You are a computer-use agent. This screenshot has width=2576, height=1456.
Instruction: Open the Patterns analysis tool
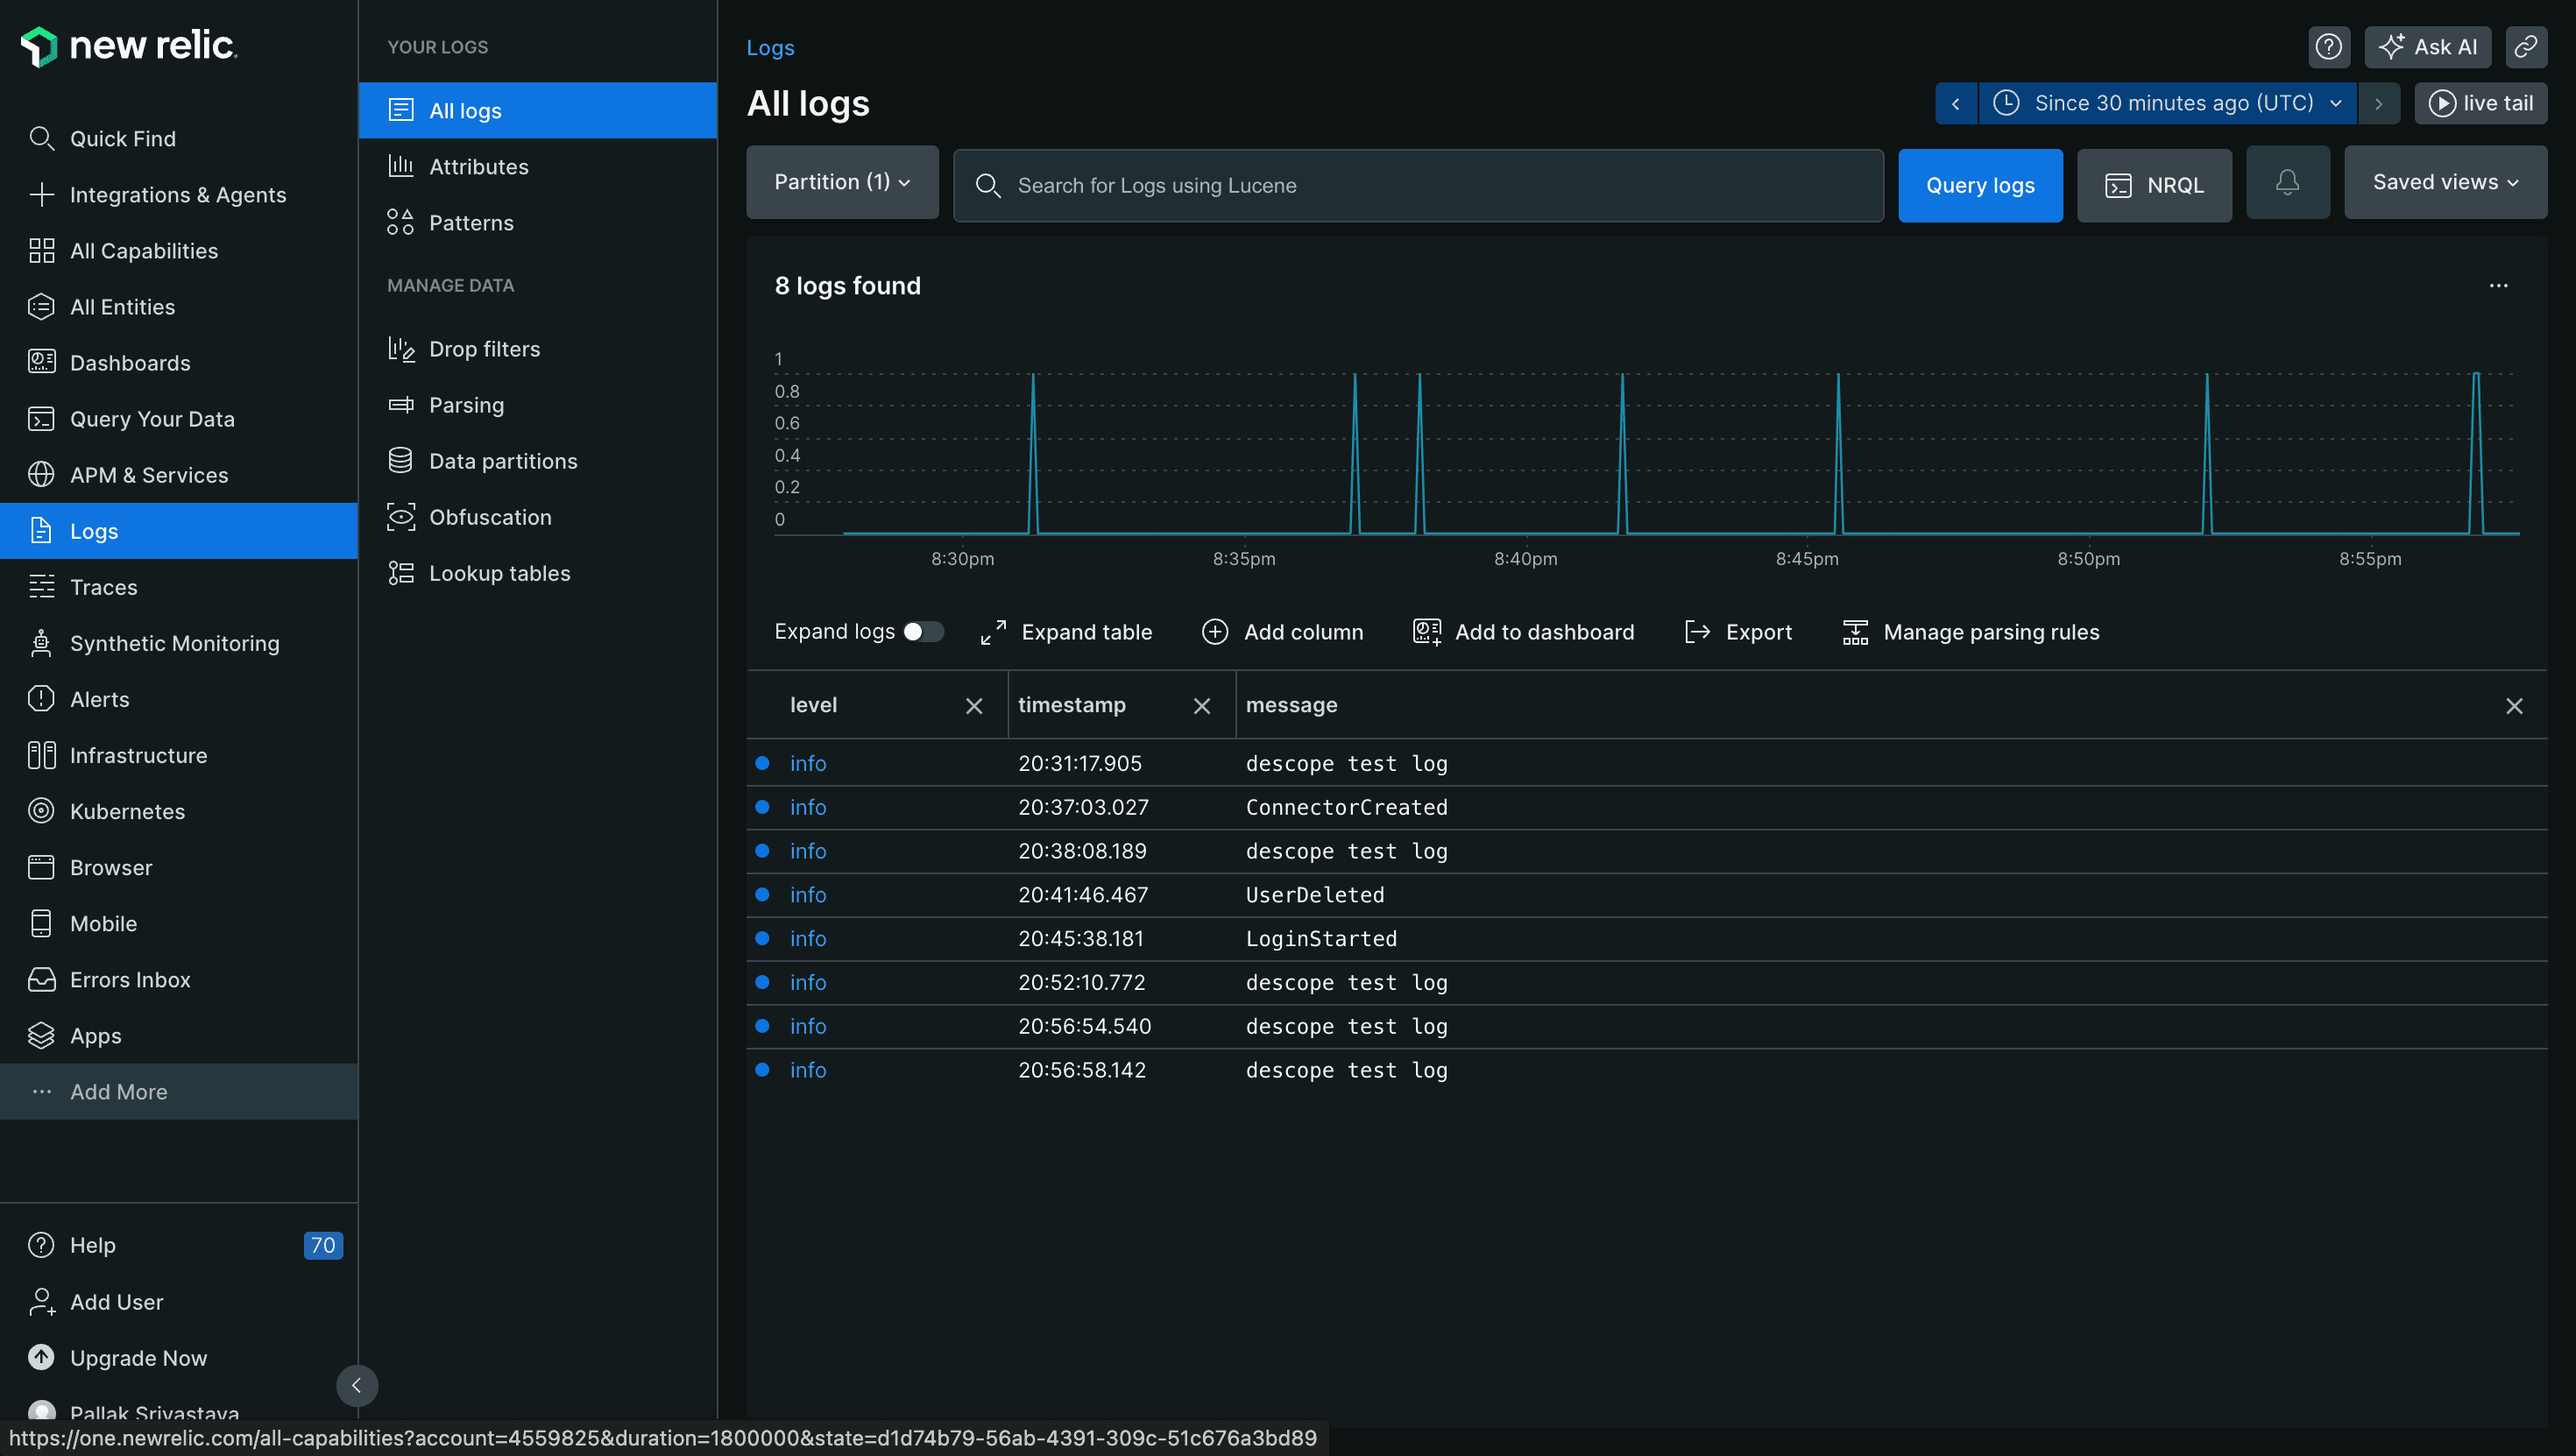pyautogui.click(x=471, y=223)
